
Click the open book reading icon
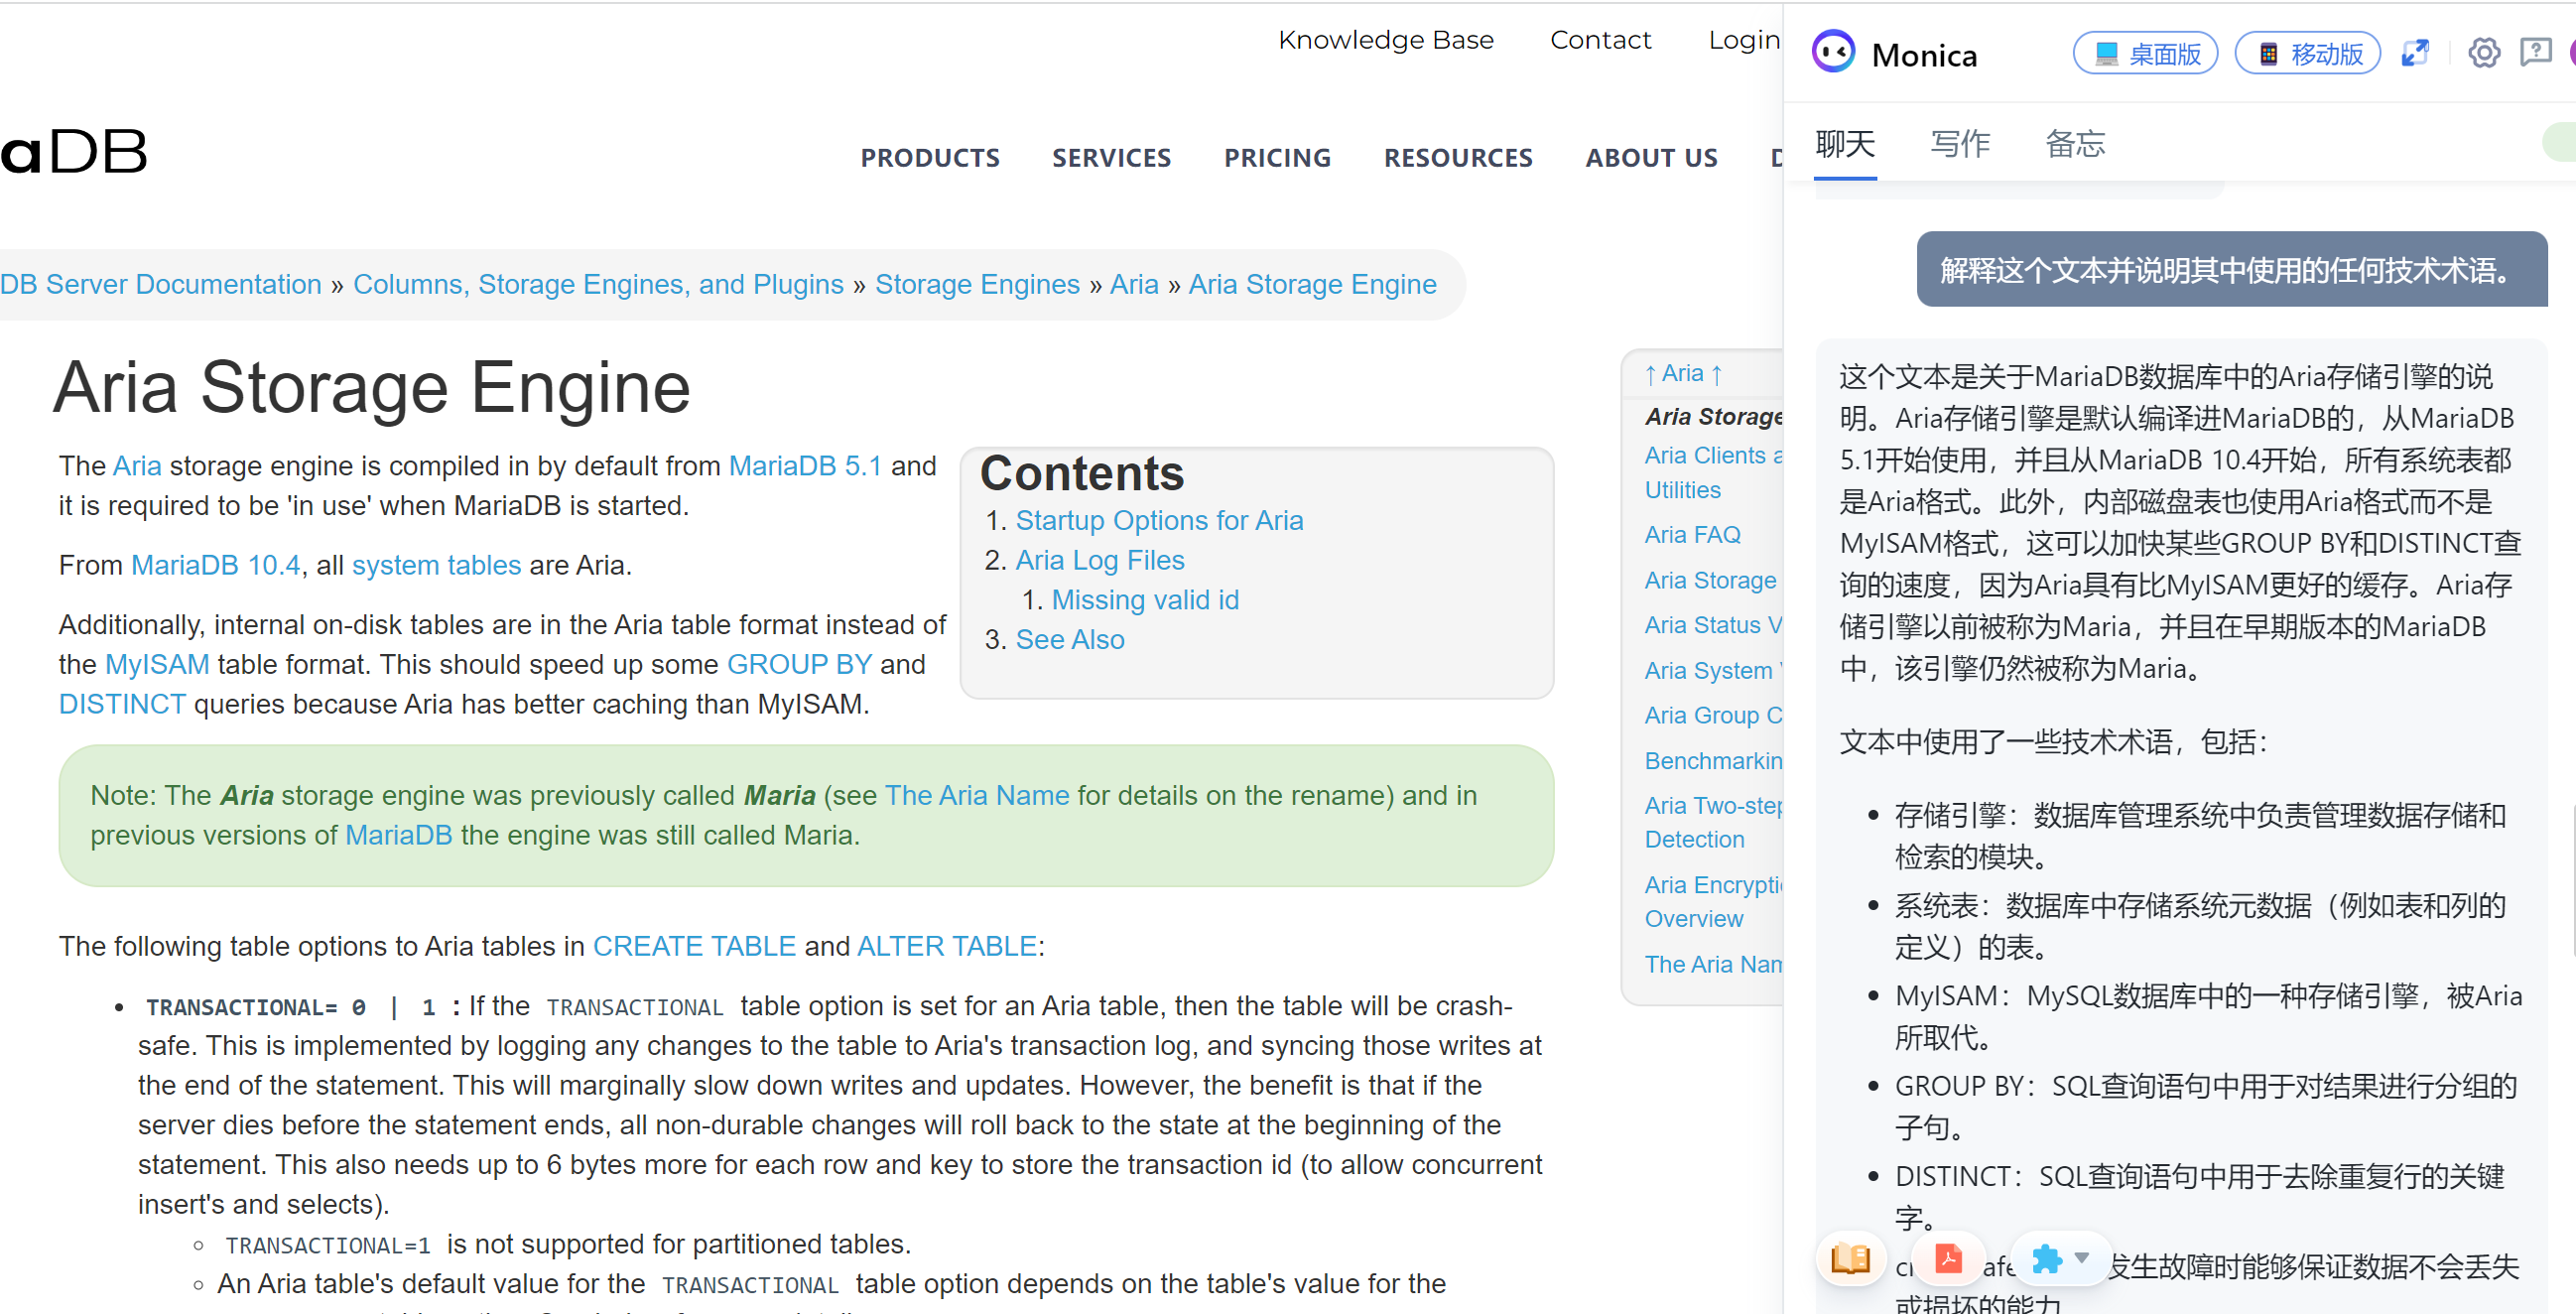(x=1850, y=1258)
